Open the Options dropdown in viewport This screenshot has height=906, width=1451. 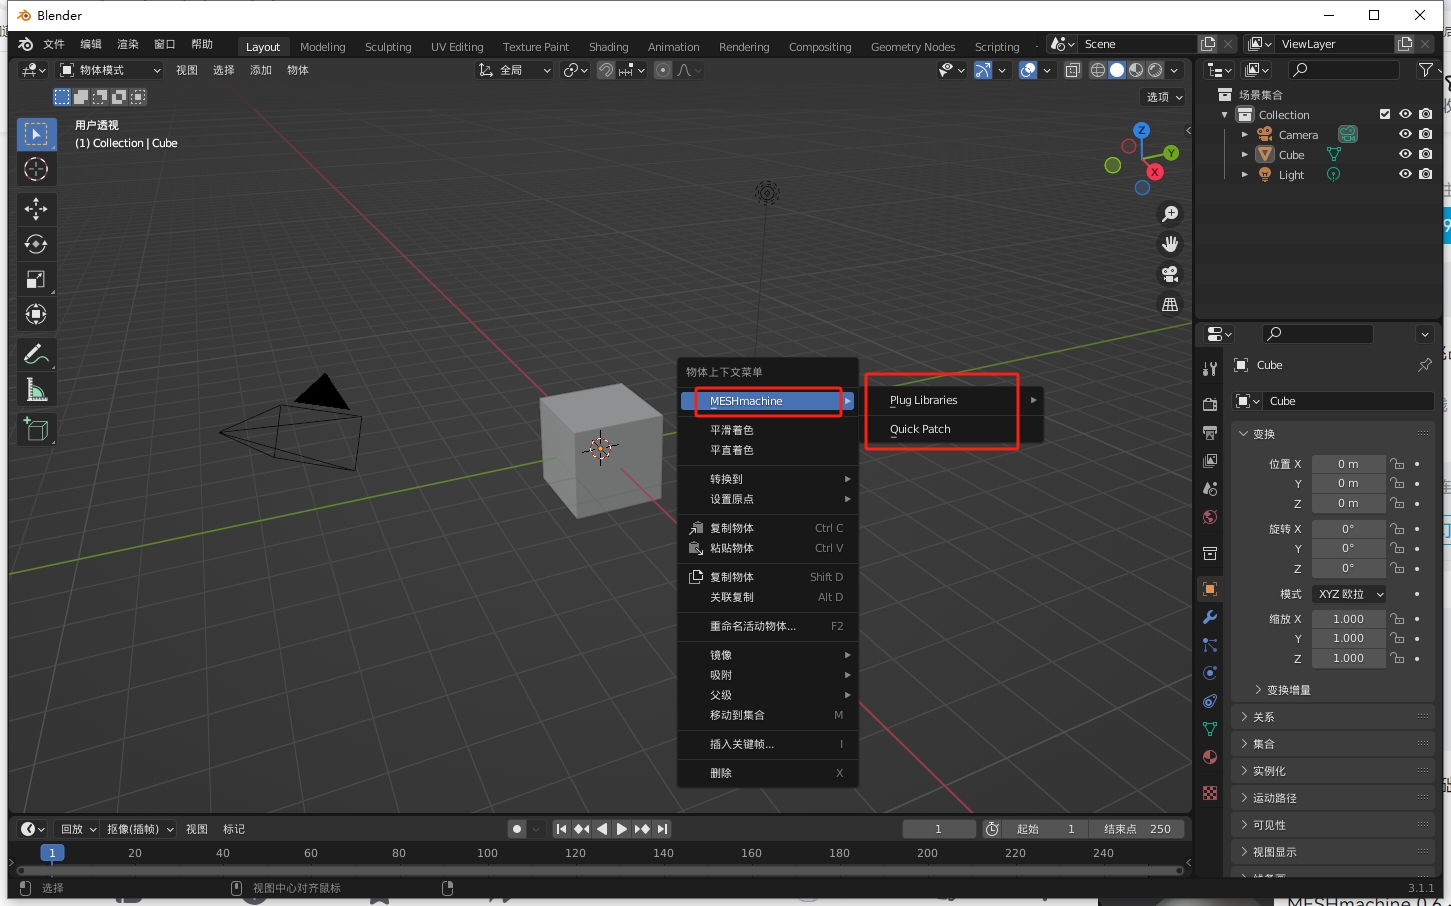pyautogui.click(x=1164, y=97)
